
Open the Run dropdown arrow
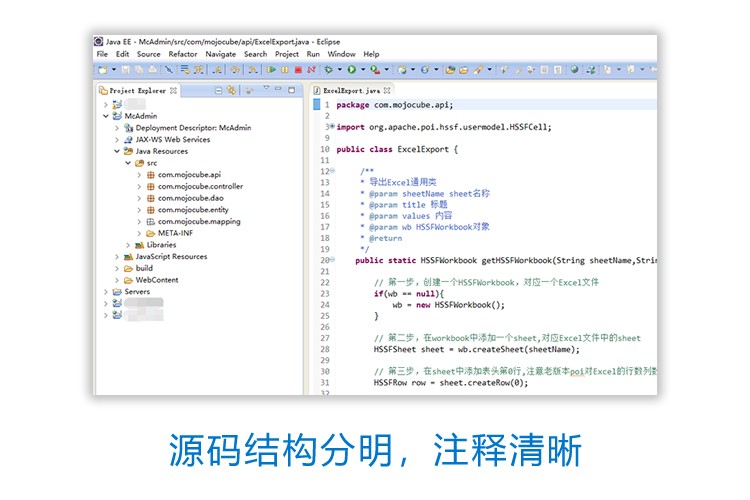click(x=363, y=70)
